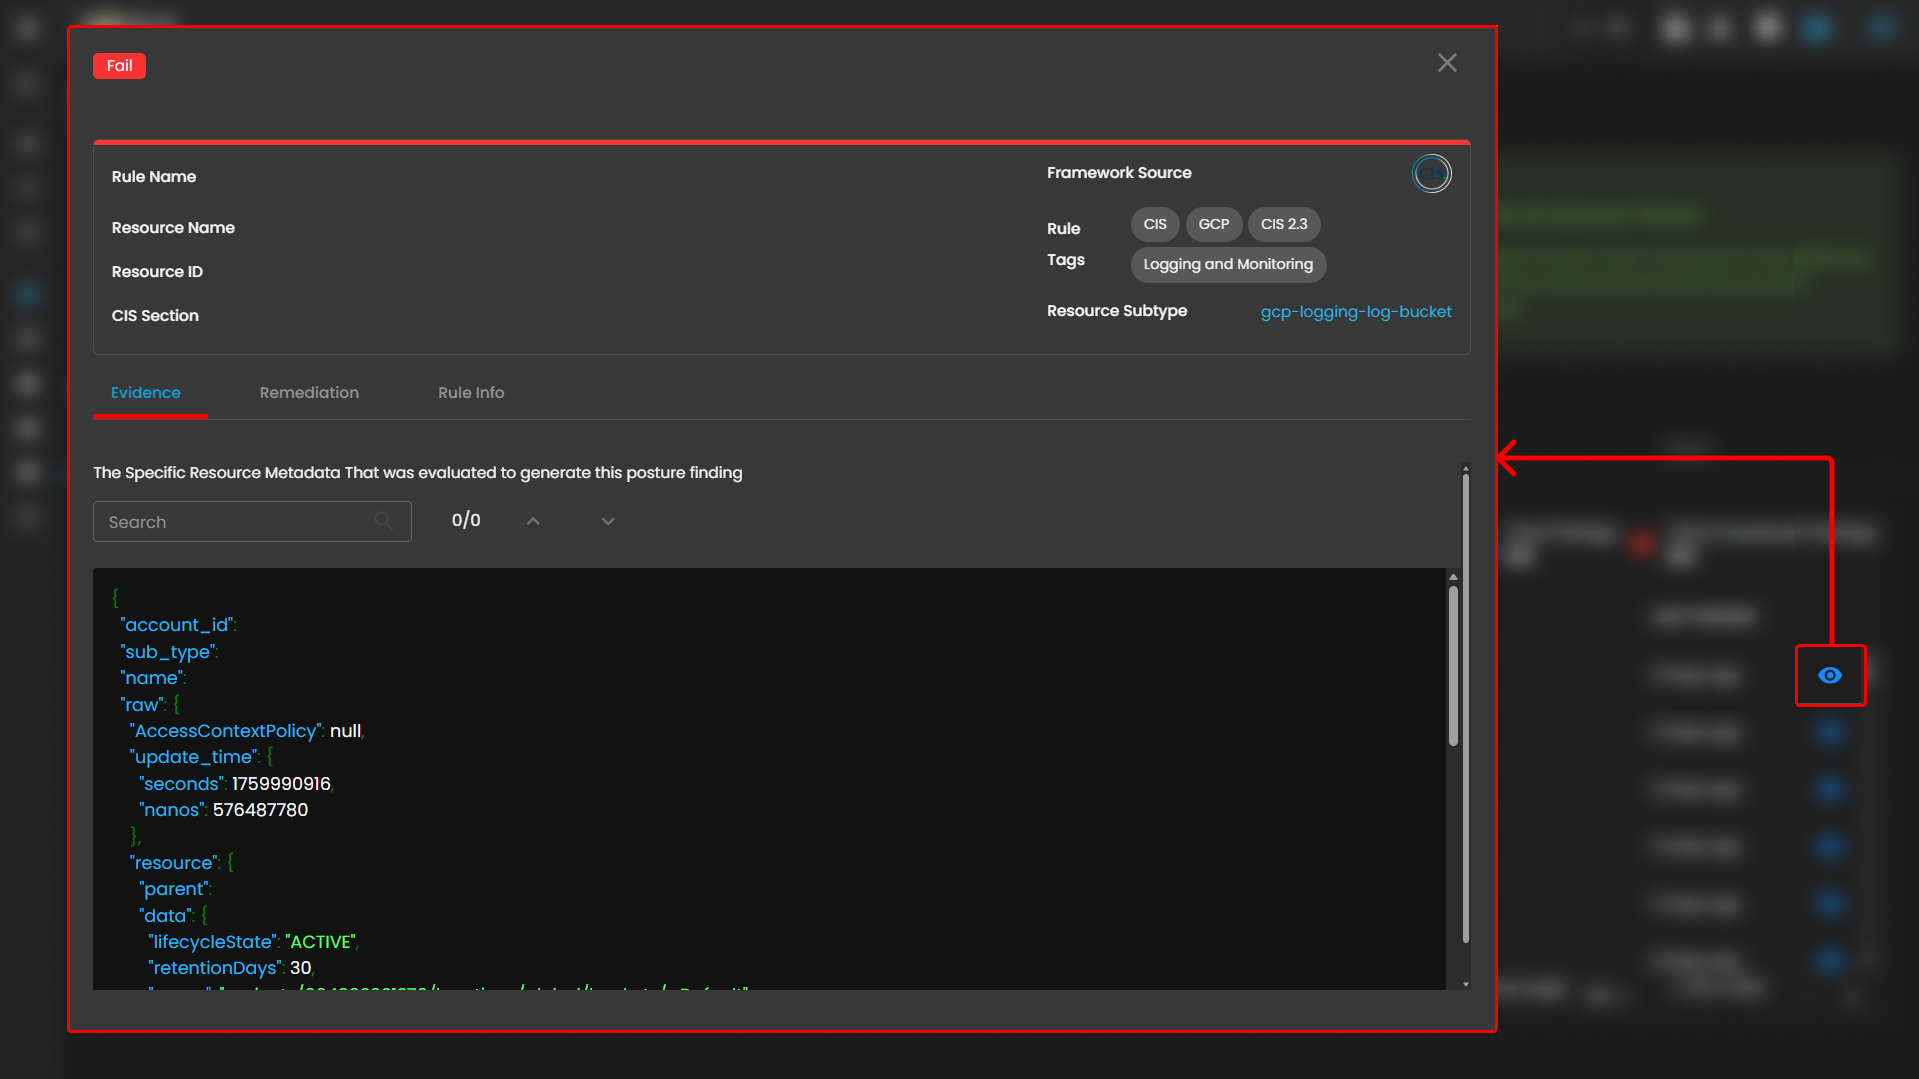Click the red Fail status badge

(x=119, y=66)
